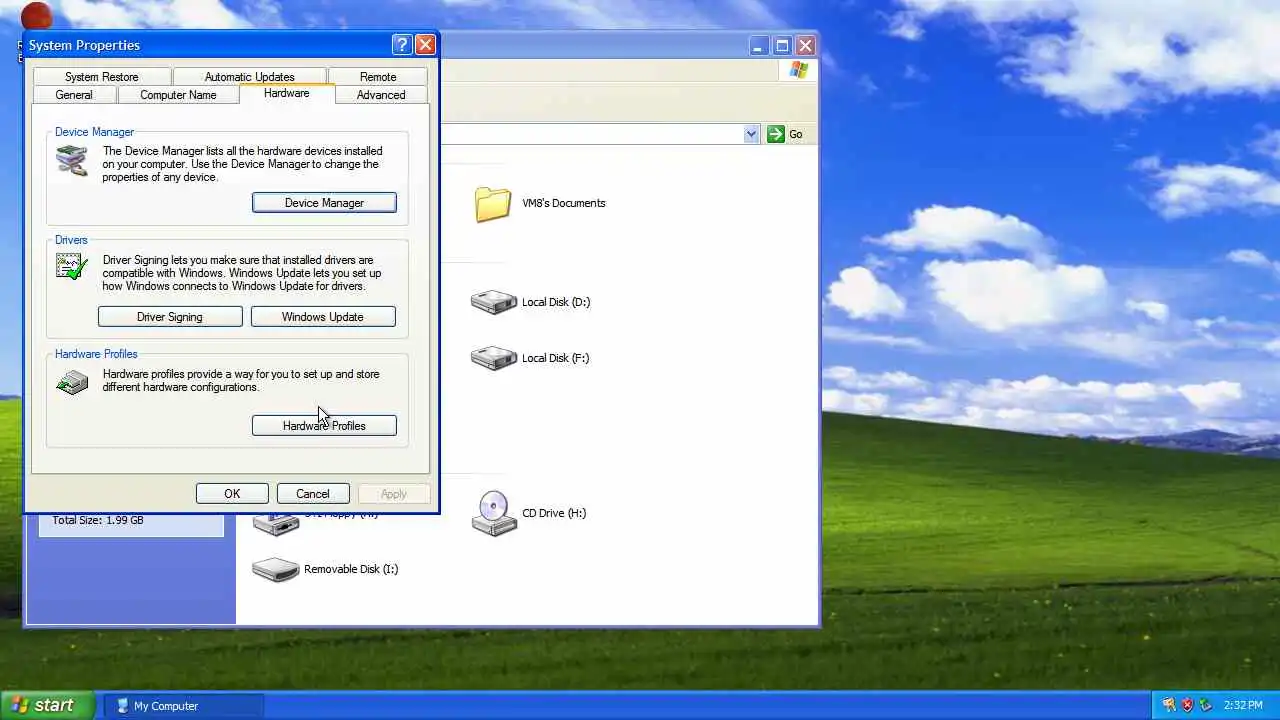The width and height of the screenshot is (1280, 720).
Task: Open Device Manager via its button
Action: tap(324, 203)
